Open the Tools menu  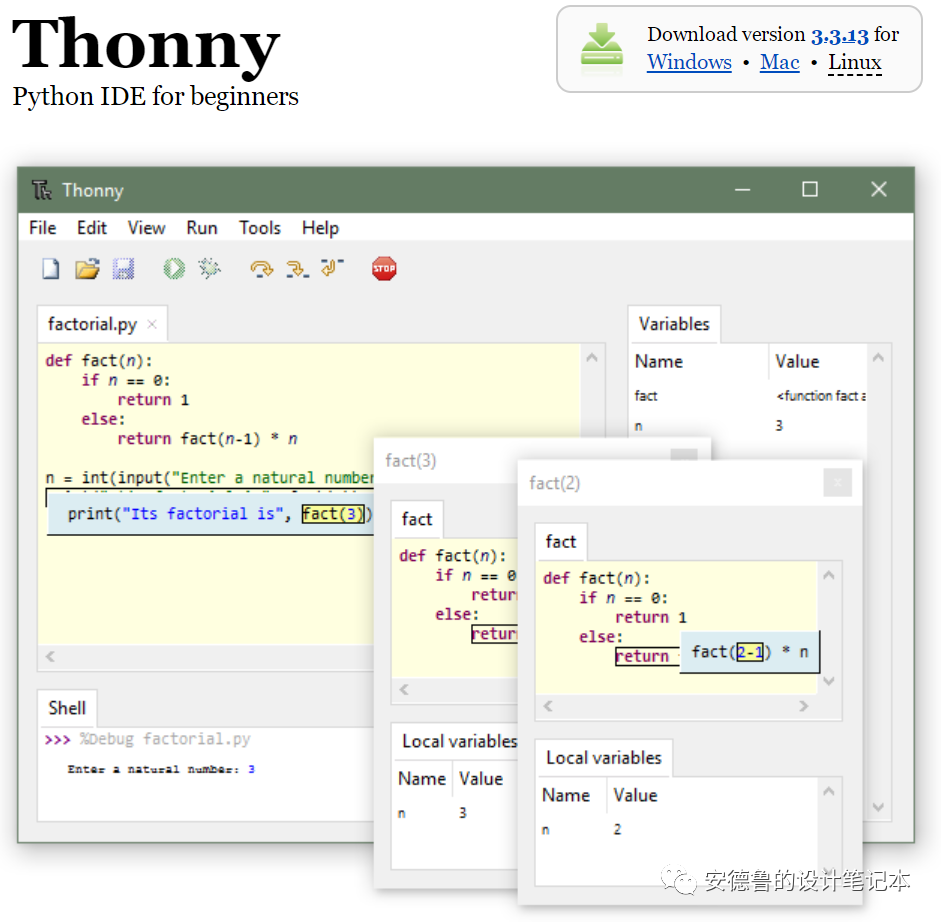click(x=260, y=227)
